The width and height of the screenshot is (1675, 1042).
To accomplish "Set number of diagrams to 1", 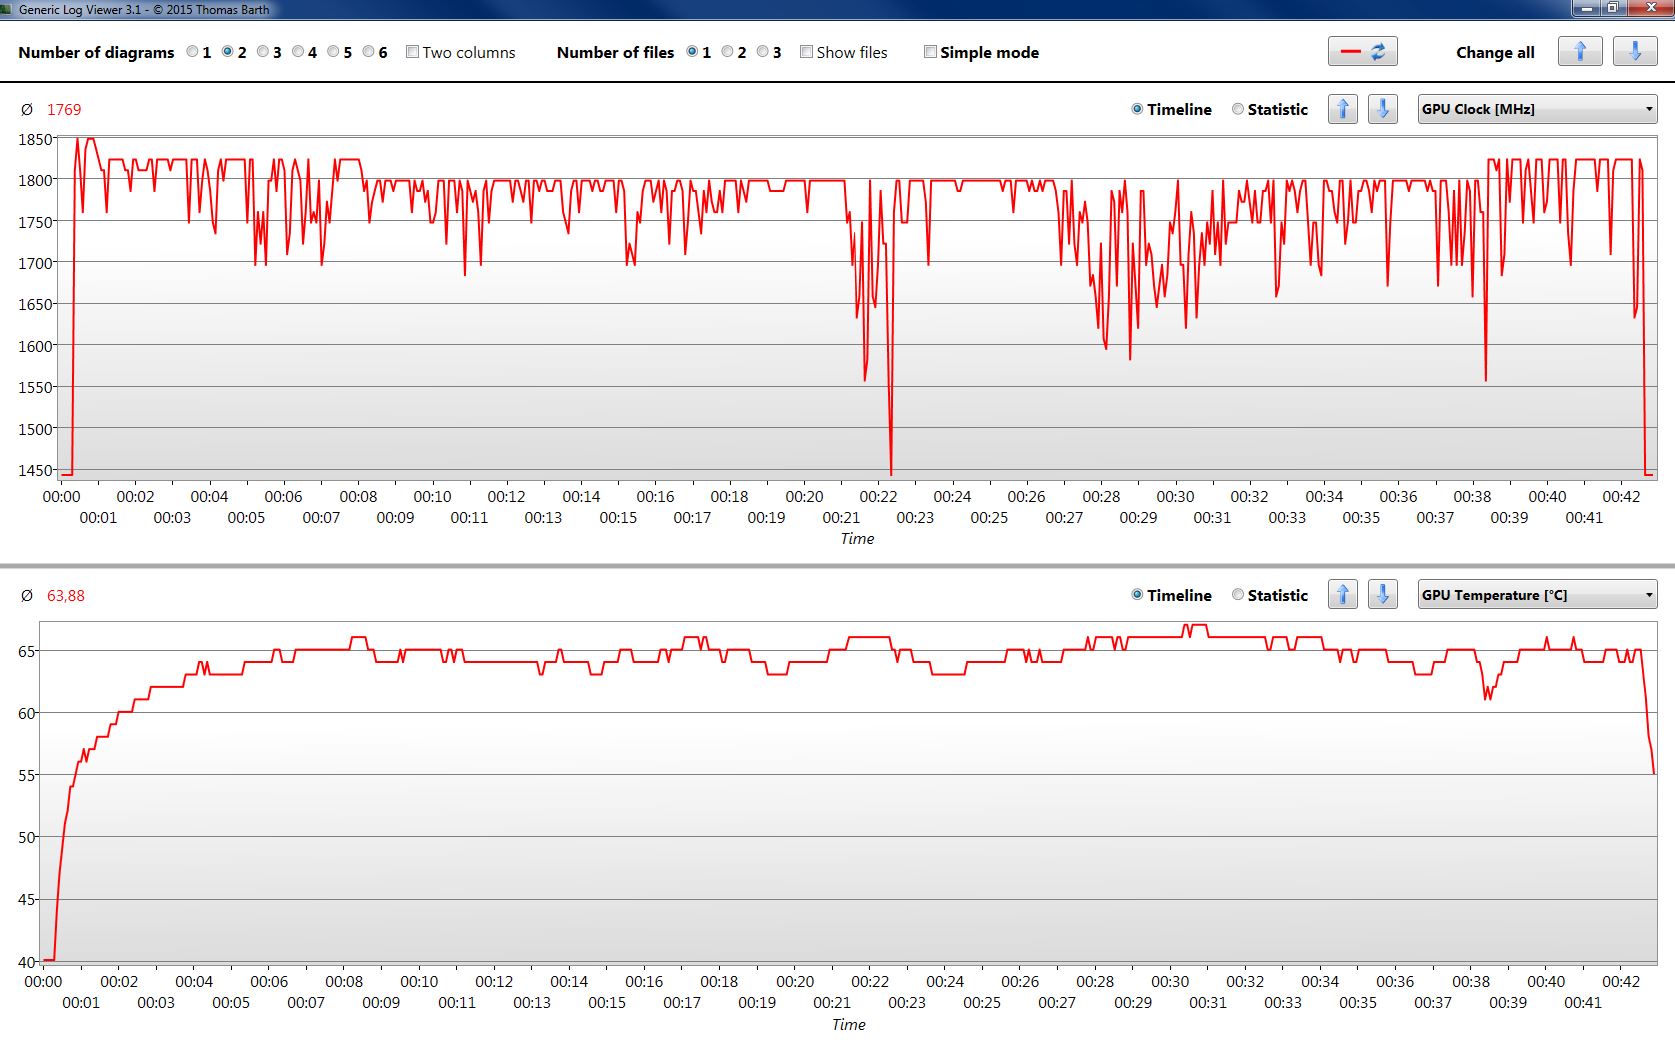I will (192, 52).
